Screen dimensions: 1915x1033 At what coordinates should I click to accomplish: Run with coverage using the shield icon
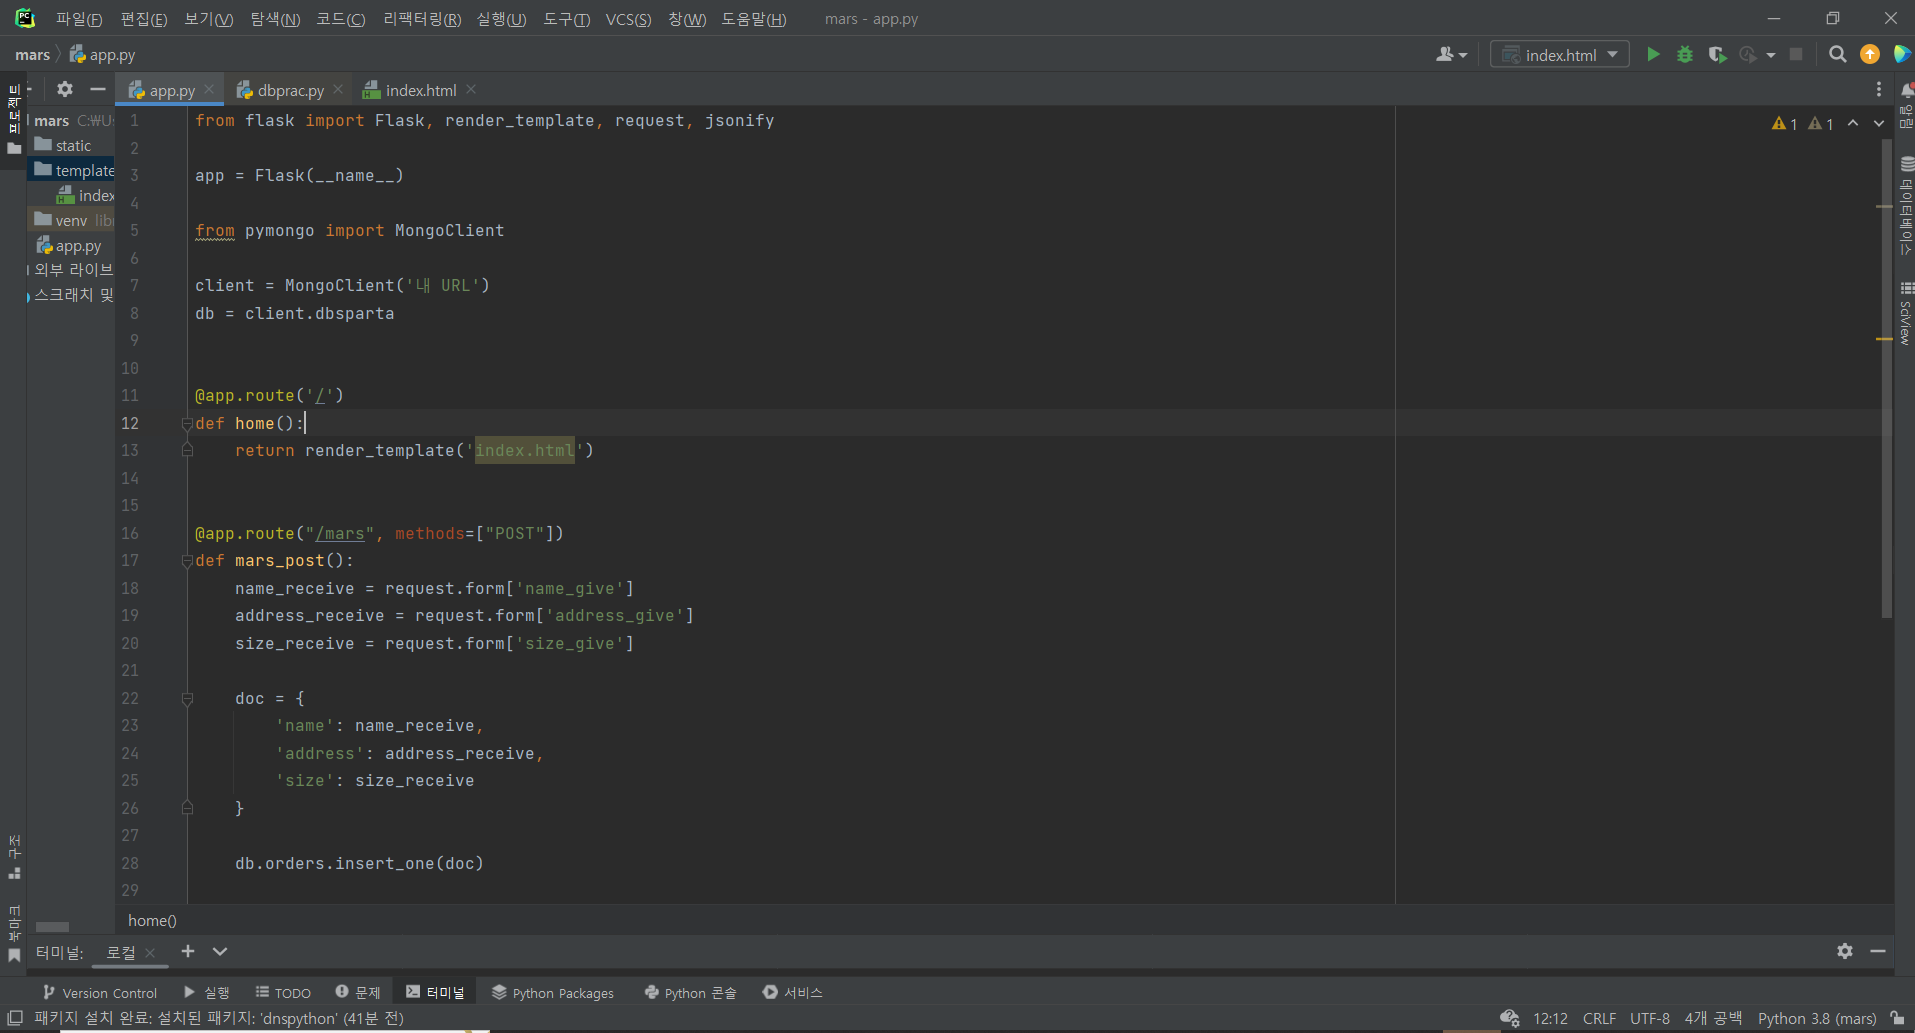coord(1717,55)
